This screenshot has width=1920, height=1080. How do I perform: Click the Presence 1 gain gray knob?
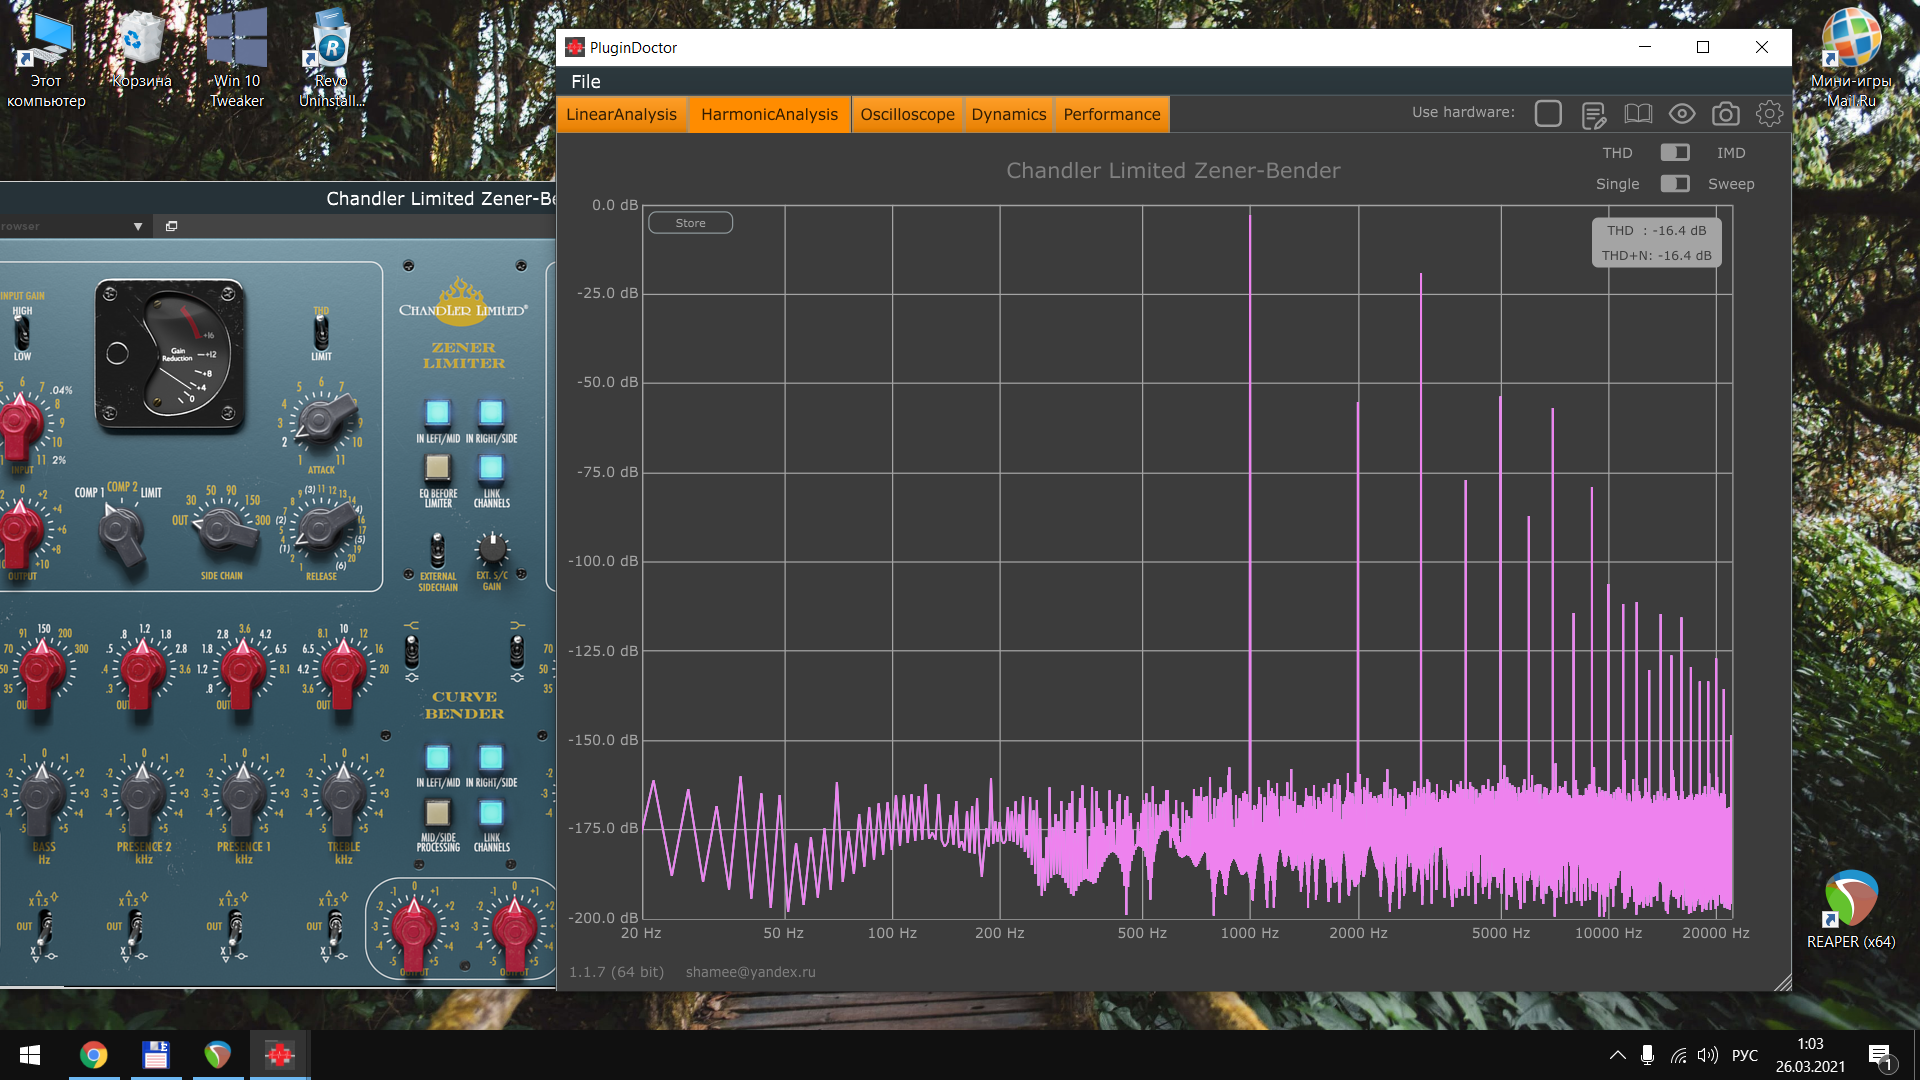coord(242,800)
